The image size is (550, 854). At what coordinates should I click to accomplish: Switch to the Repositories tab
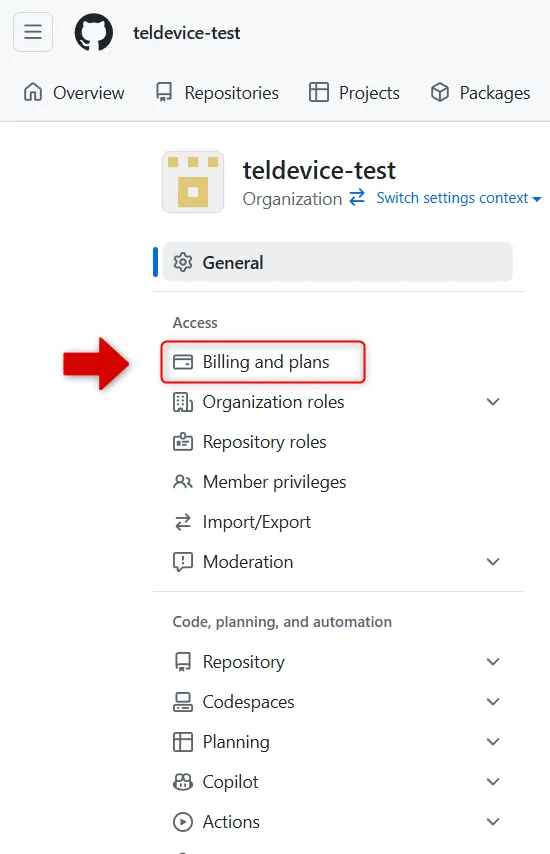[x=217, y=93]
